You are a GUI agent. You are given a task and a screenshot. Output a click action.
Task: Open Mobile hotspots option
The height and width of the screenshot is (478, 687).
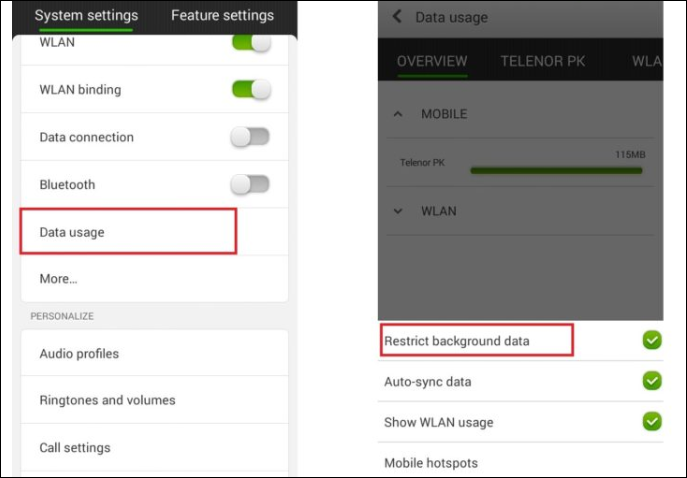click(x=521, y=463)
